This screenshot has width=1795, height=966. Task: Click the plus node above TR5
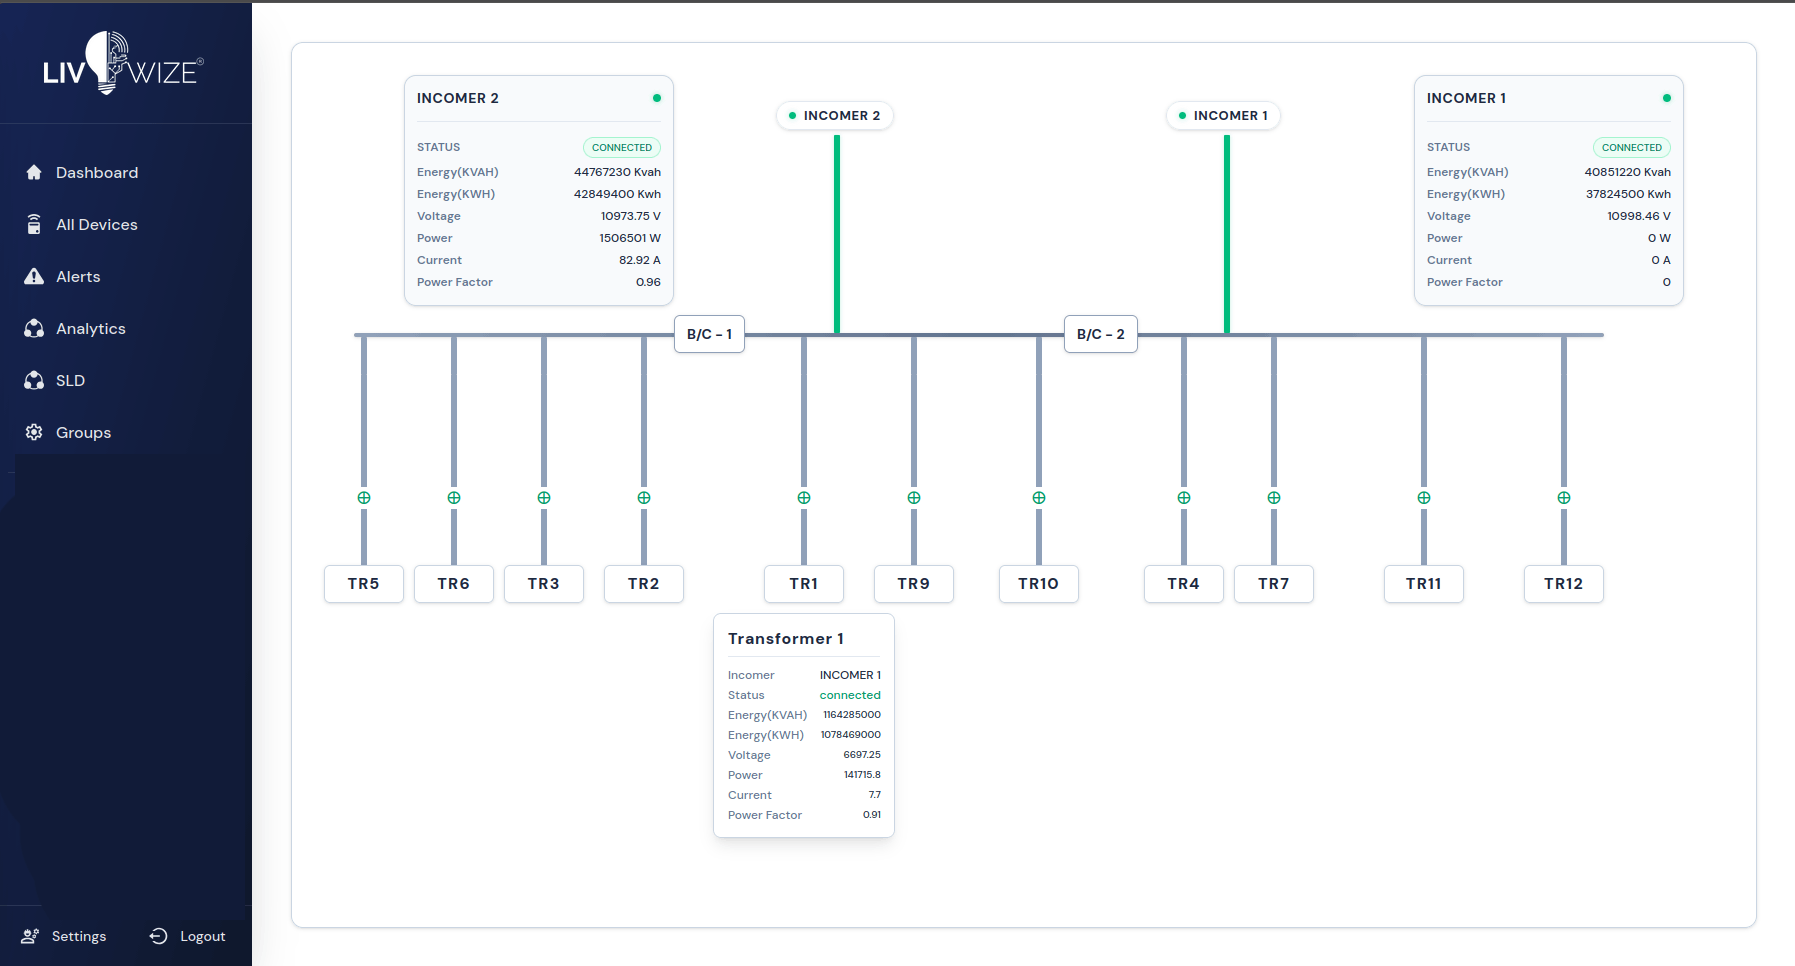tap(364, 497)
